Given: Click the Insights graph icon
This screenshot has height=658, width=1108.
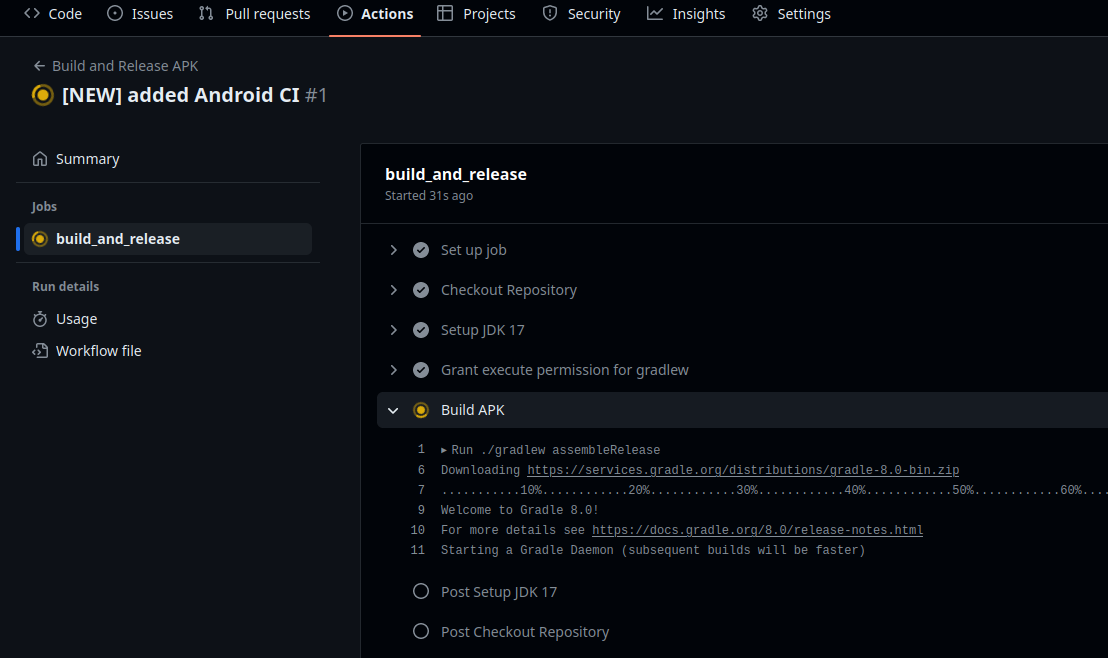Looking at the screenshot, I should coord(655,13).
